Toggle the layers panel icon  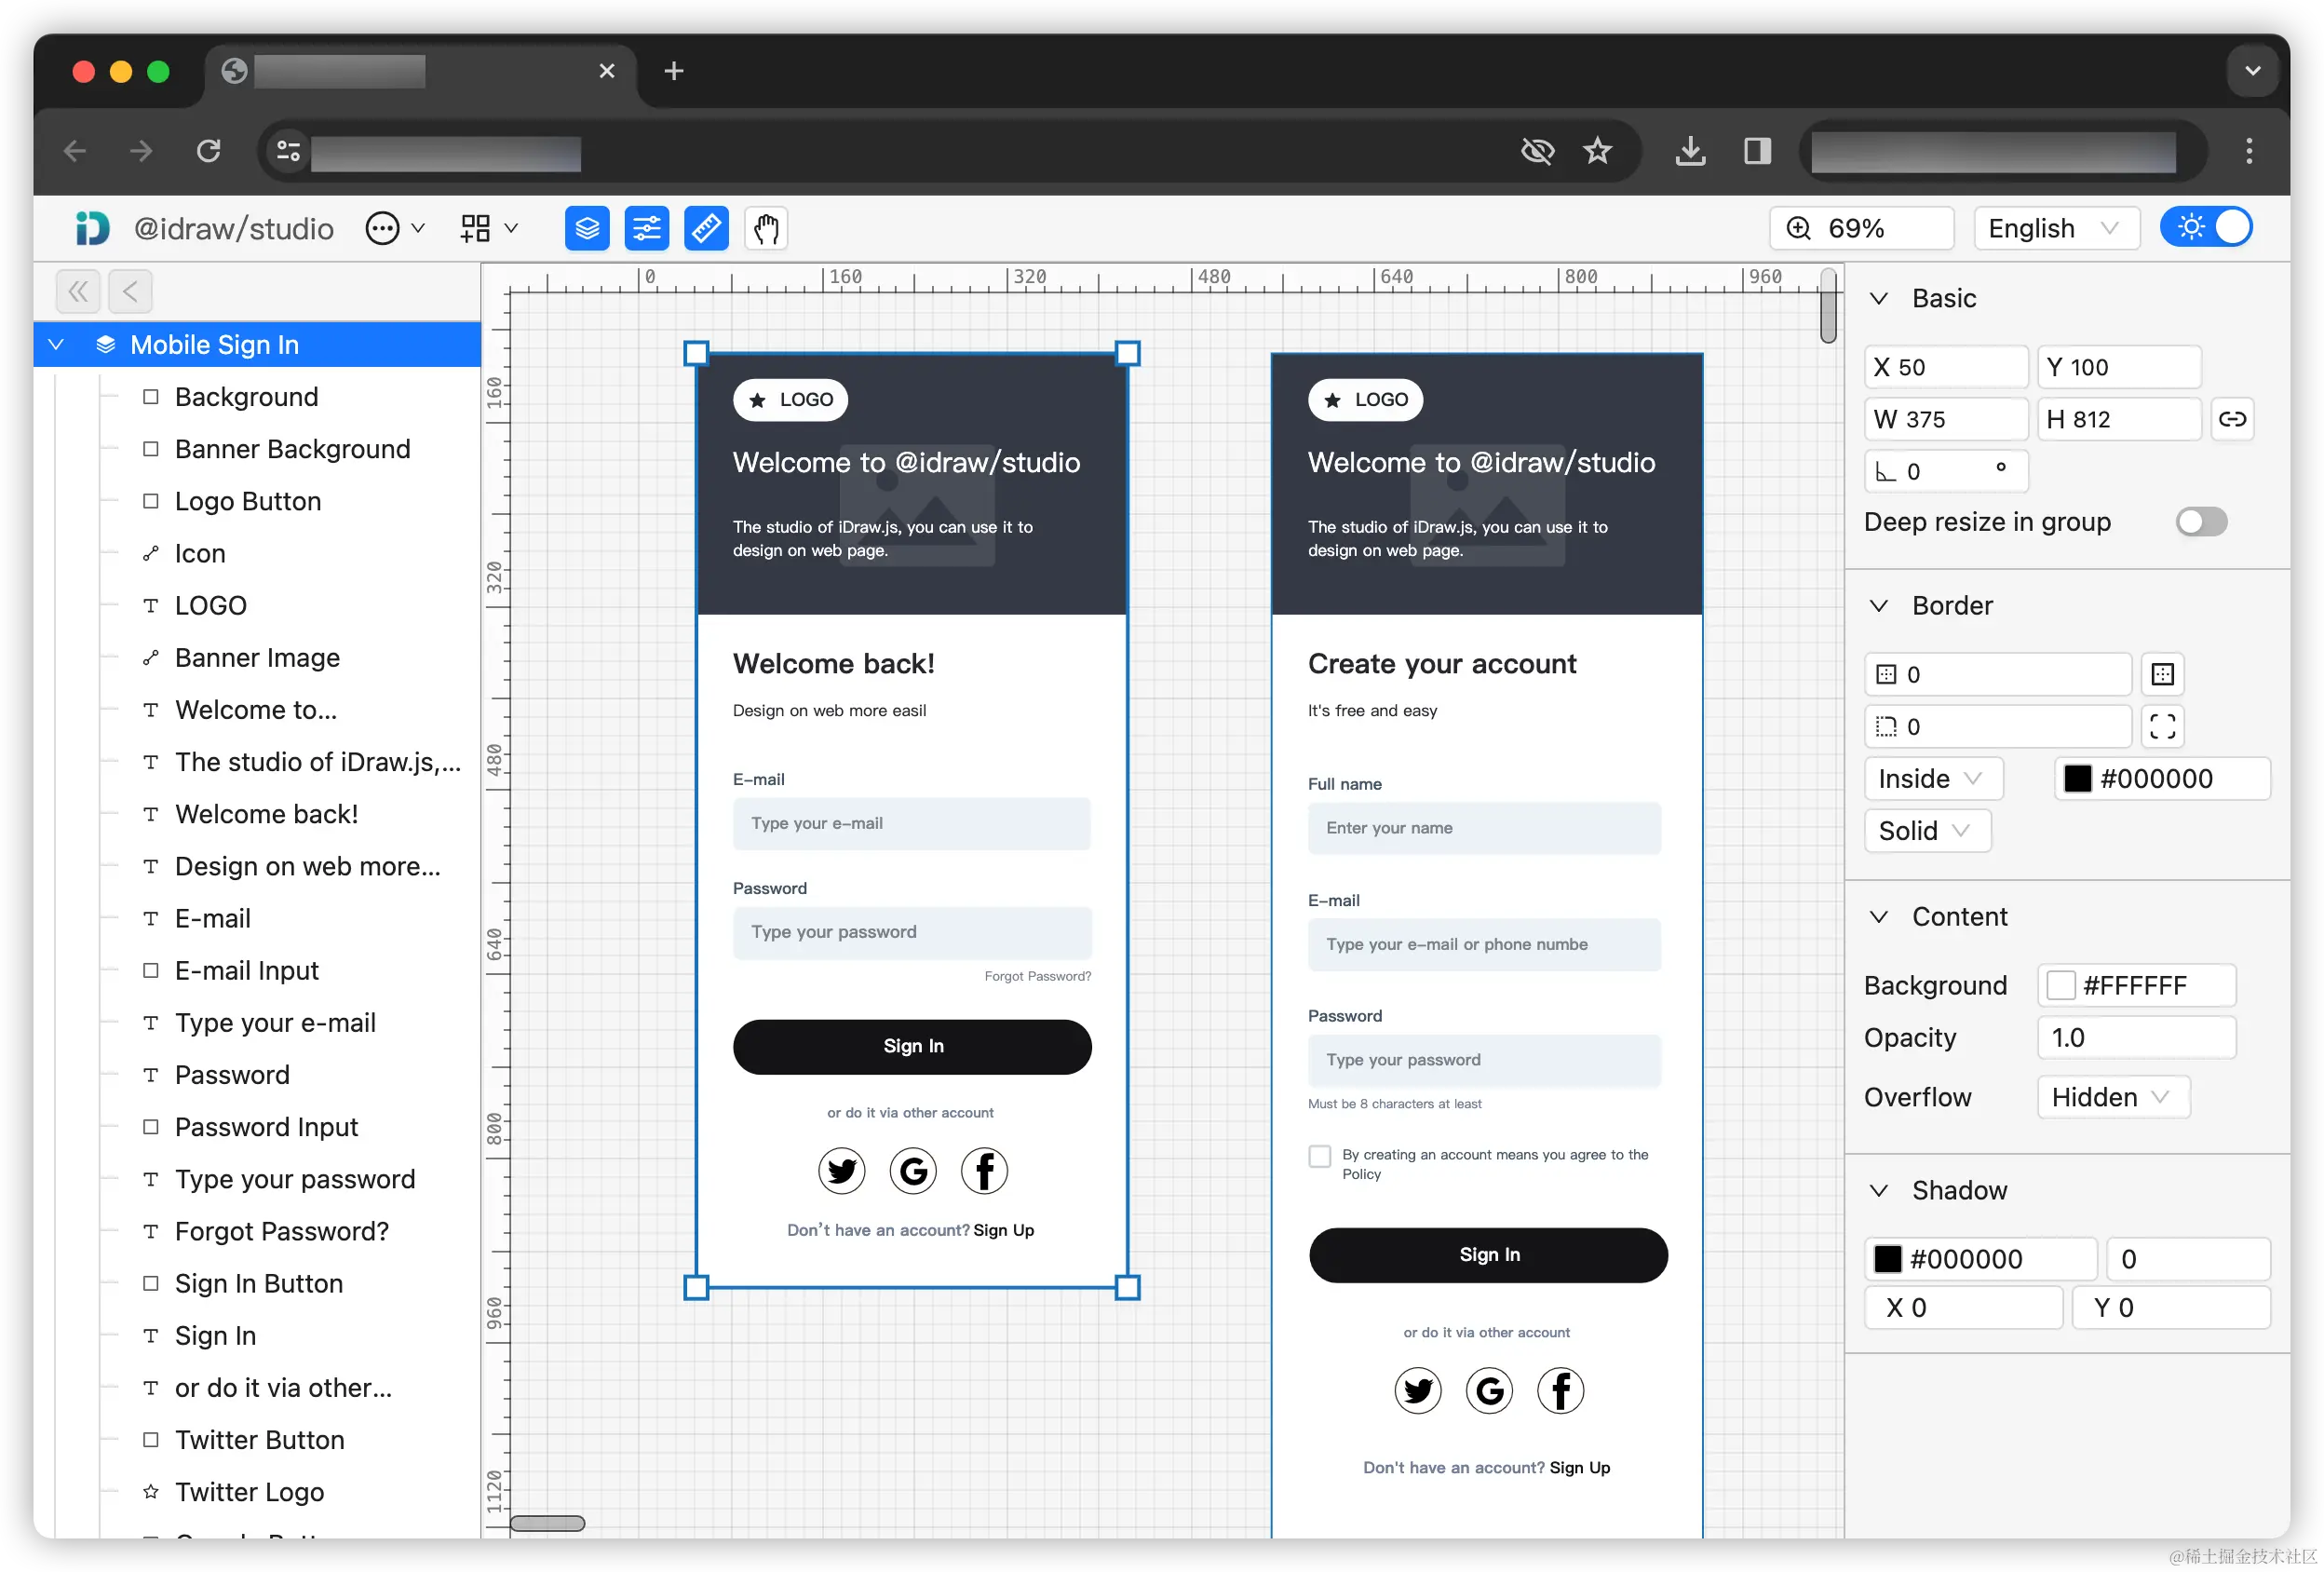(587, 229)
